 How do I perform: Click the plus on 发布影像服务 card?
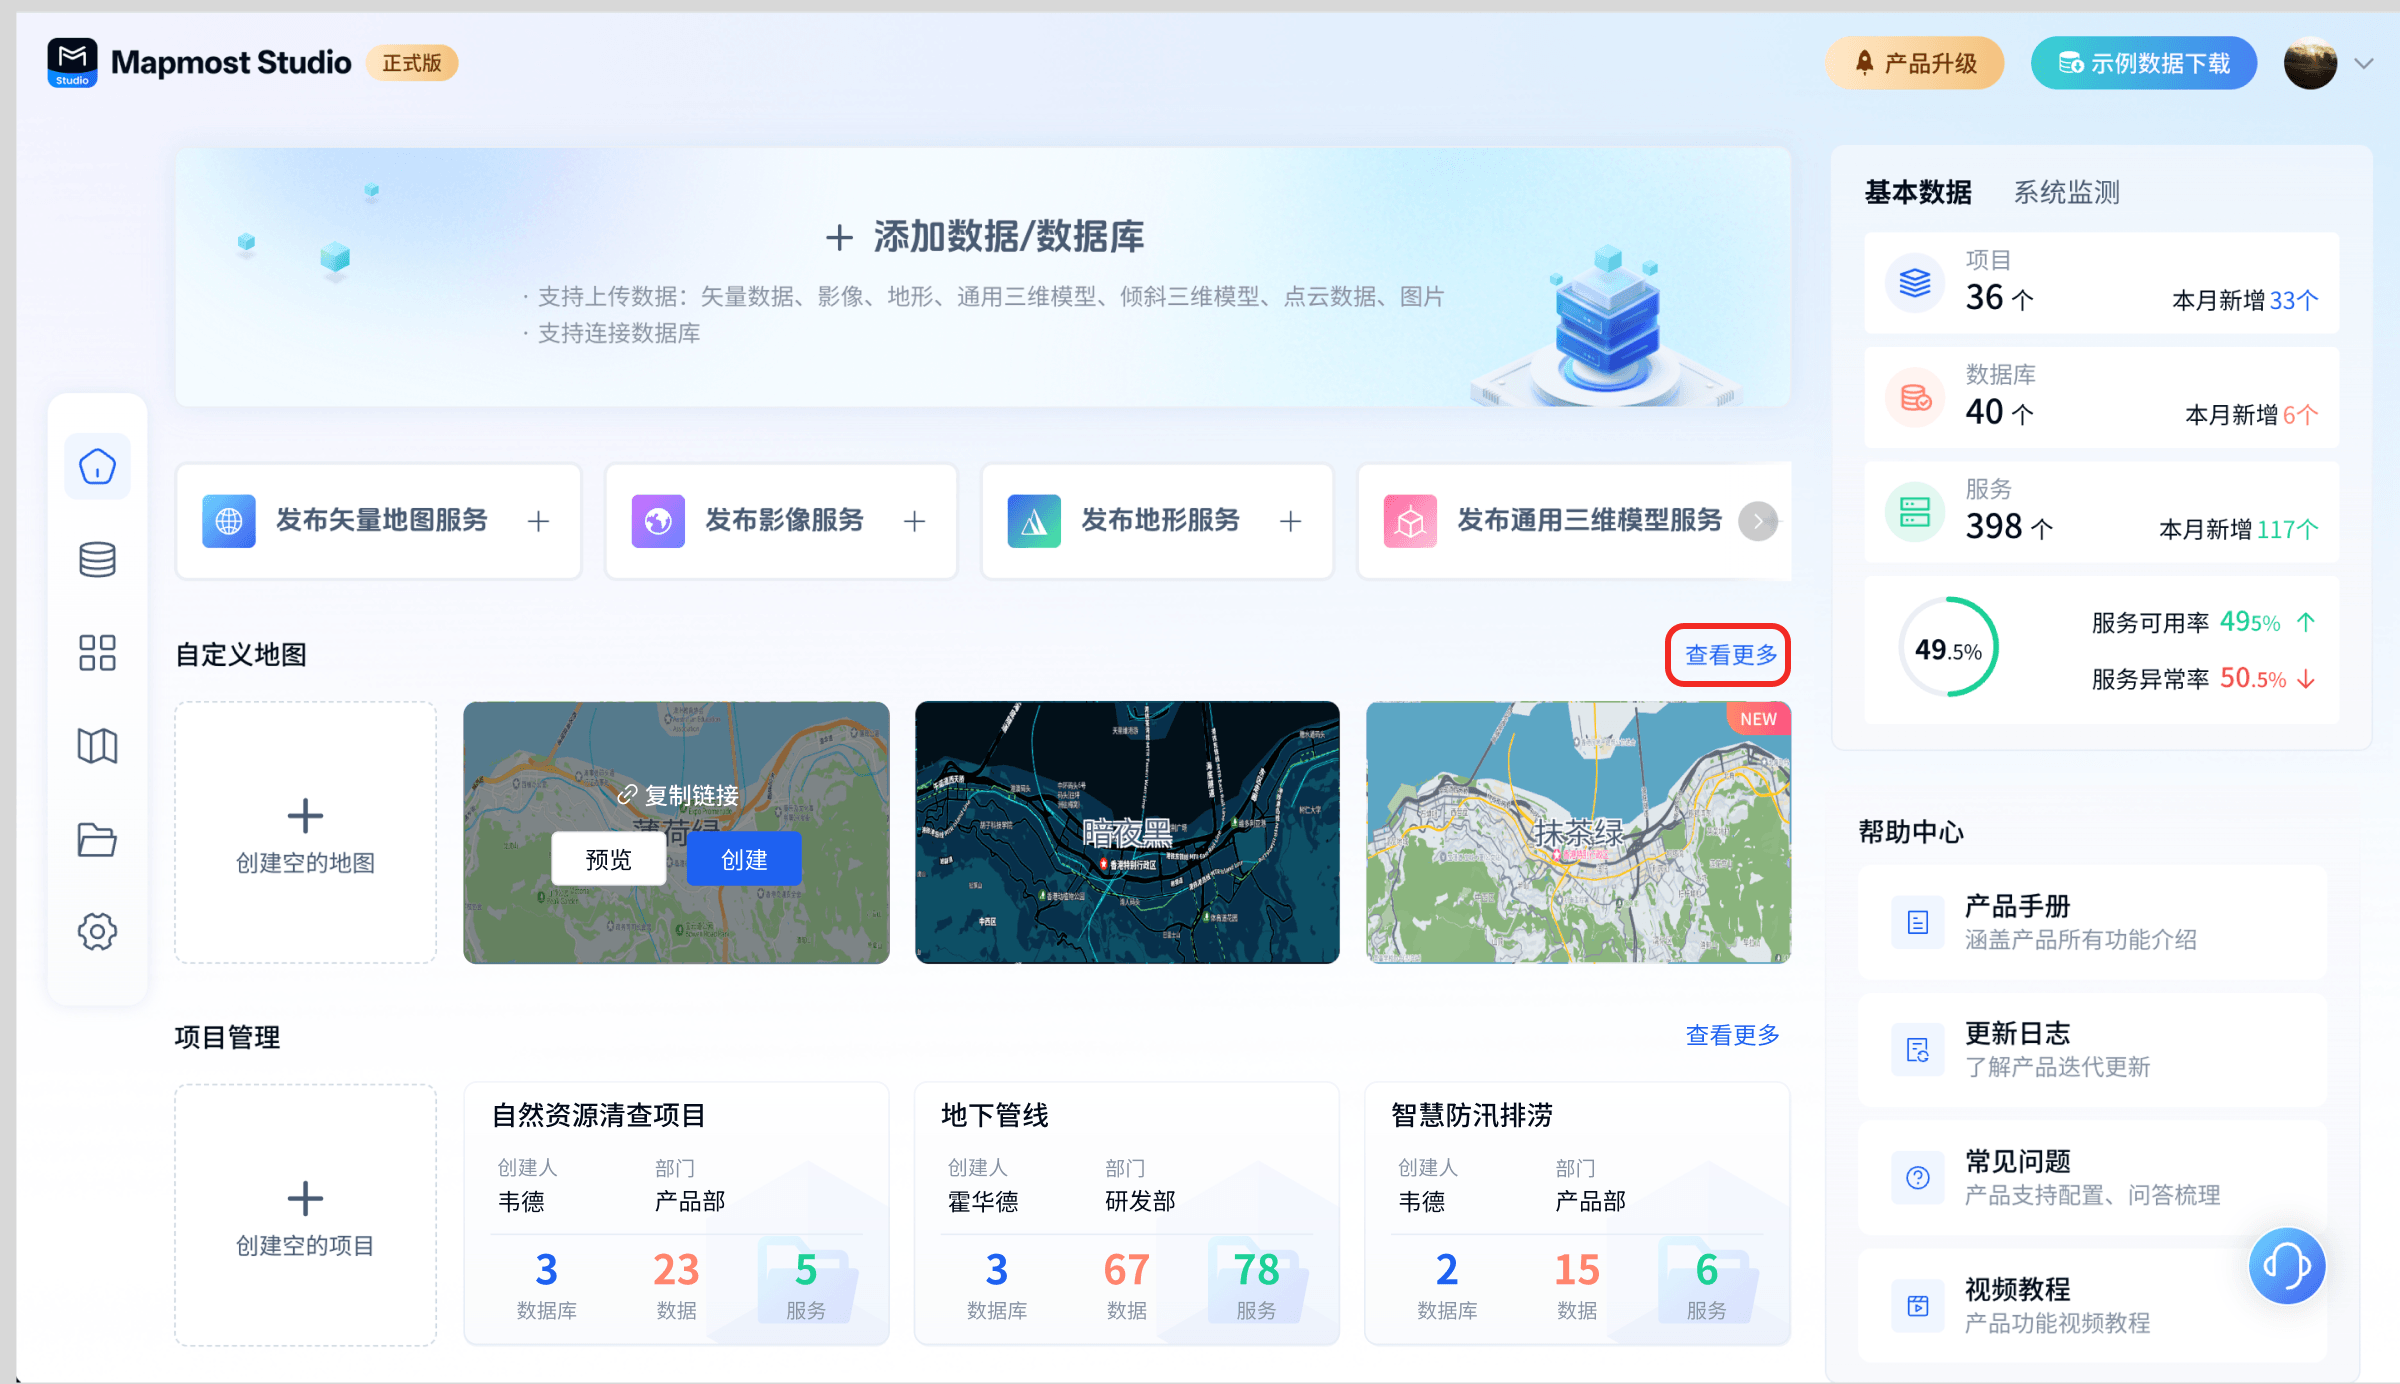(x=914, y=521)
